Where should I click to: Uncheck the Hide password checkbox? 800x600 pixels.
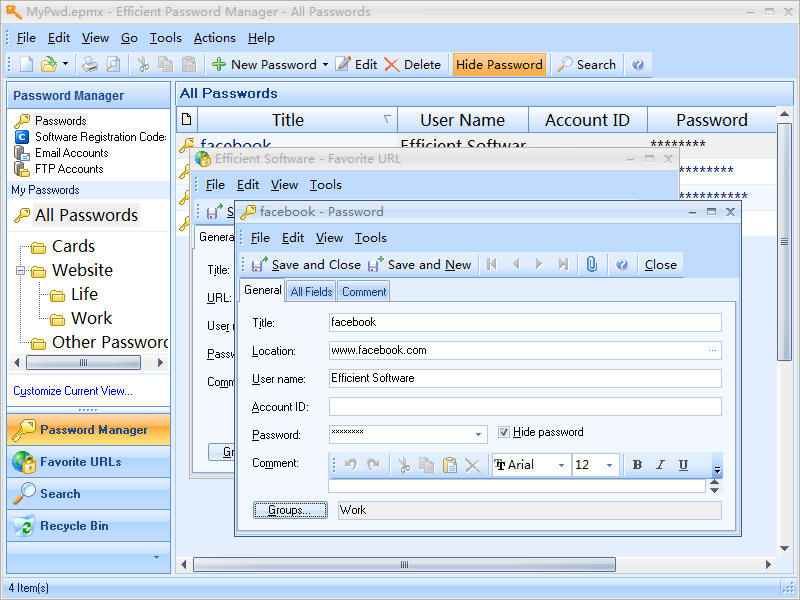point(504,432)
